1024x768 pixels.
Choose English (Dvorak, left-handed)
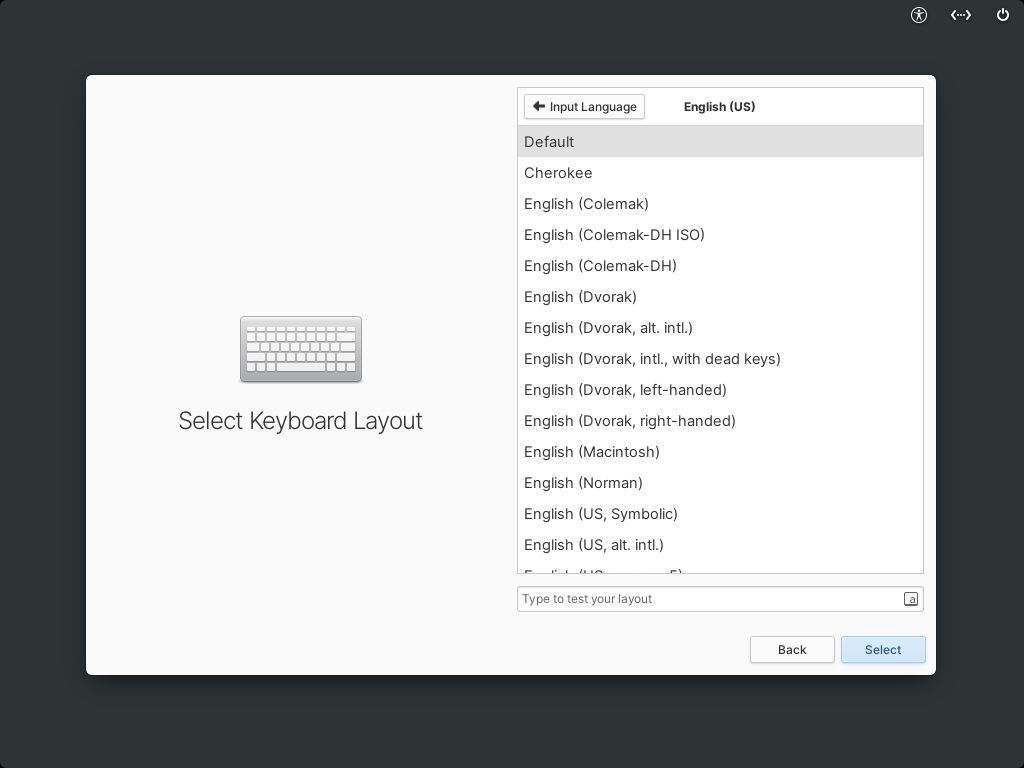click(x=720, y=390)
